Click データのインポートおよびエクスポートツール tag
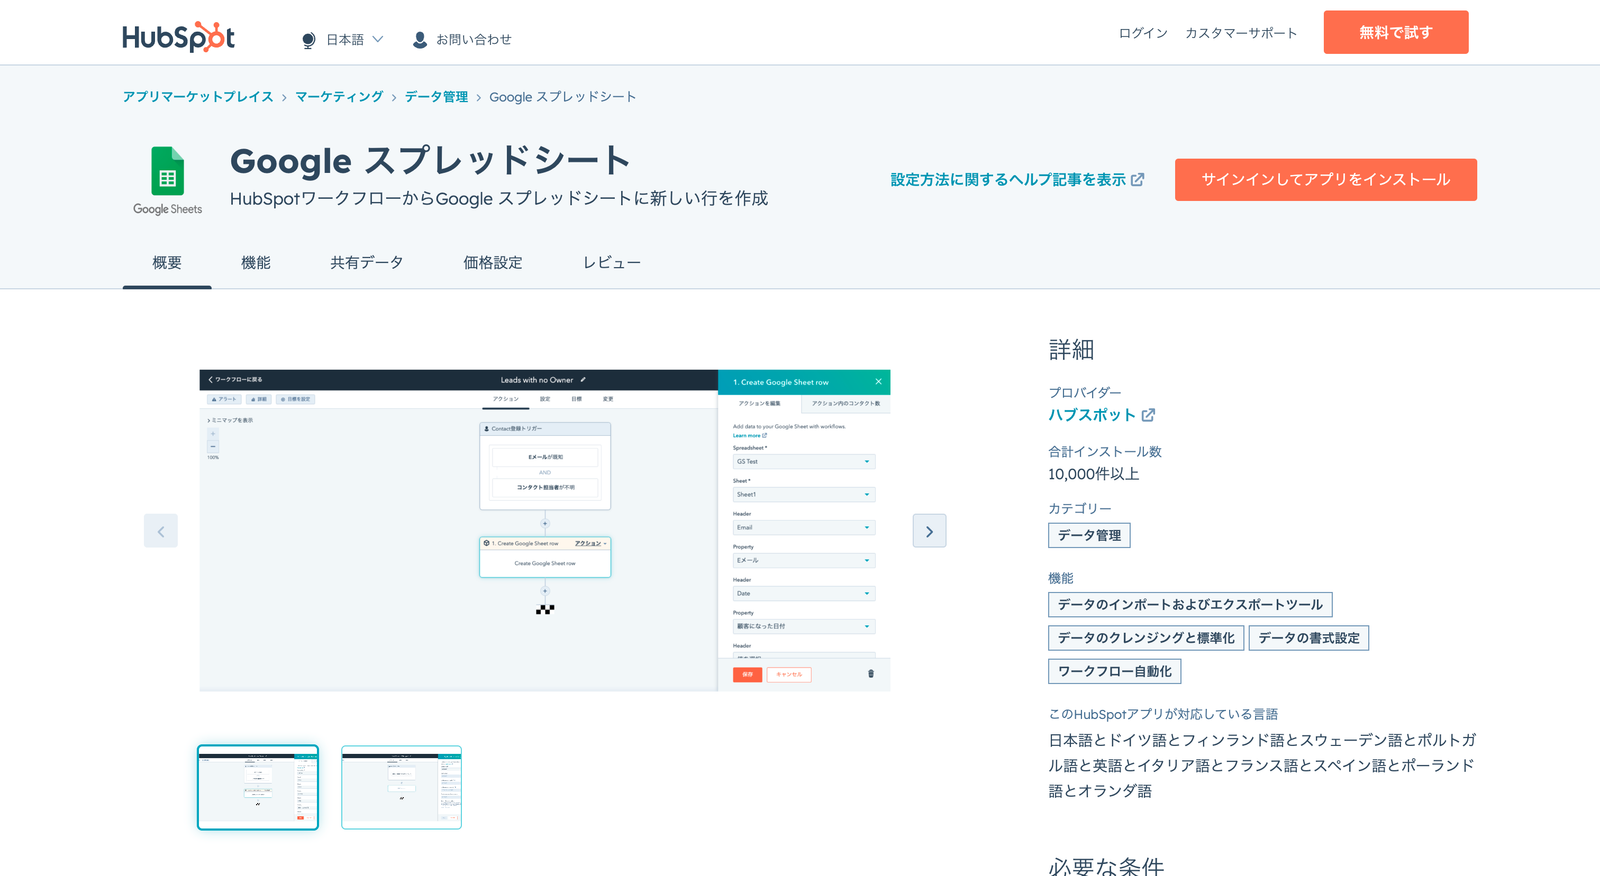This screenshot has width=1600, height=876. [1190, 605]
